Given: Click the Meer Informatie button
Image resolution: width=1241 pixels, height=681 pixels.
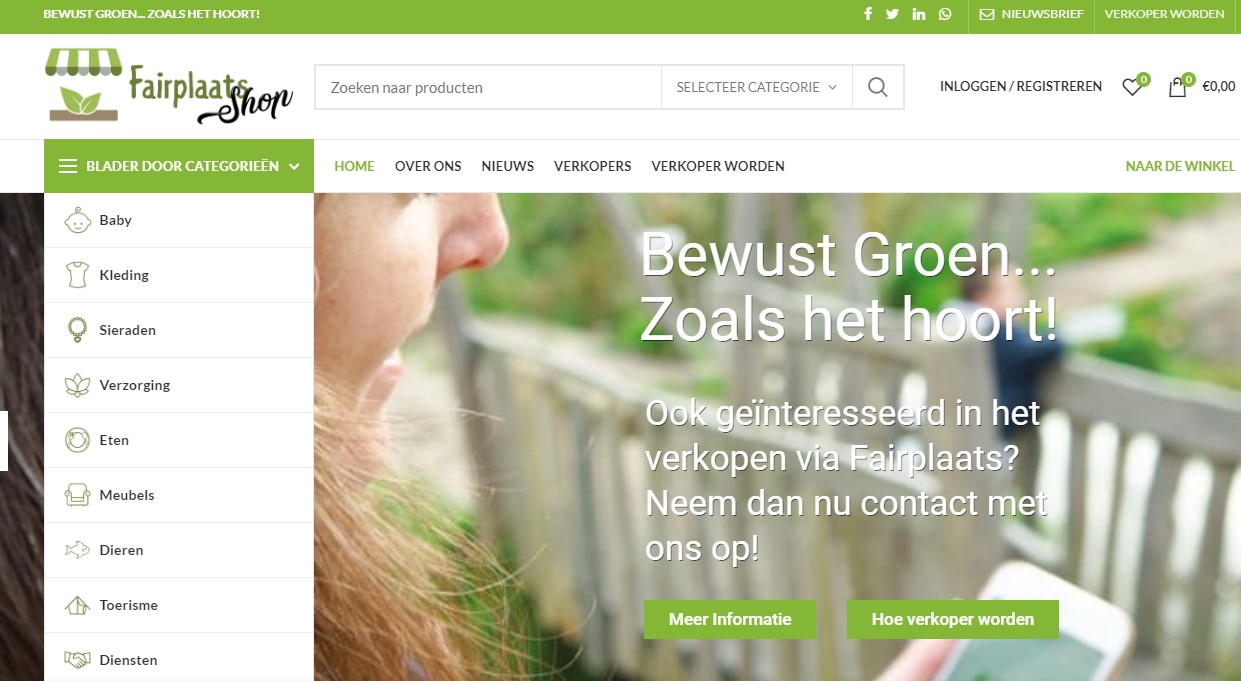Looking at the screenshot, I should click(730, 619).
